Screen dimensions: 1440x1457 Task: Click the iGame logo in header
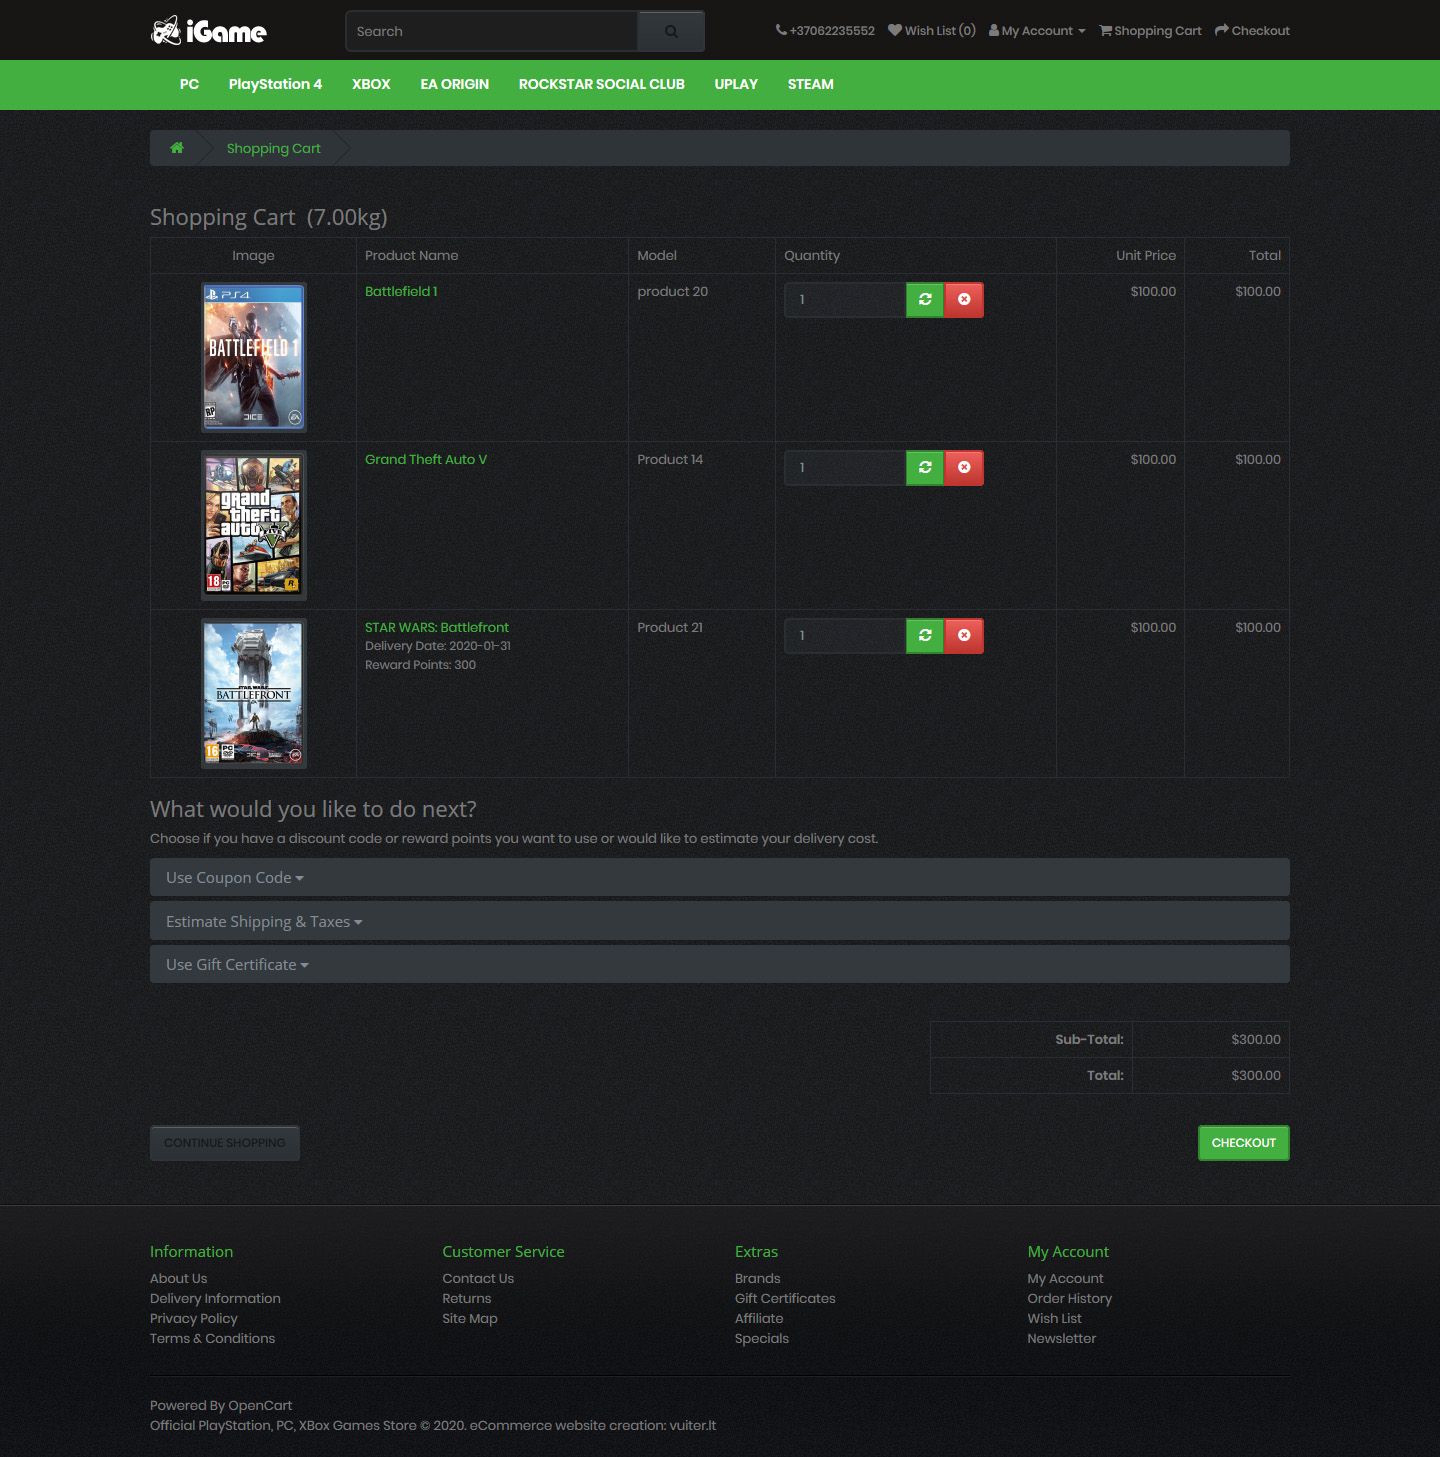(209, 31)
